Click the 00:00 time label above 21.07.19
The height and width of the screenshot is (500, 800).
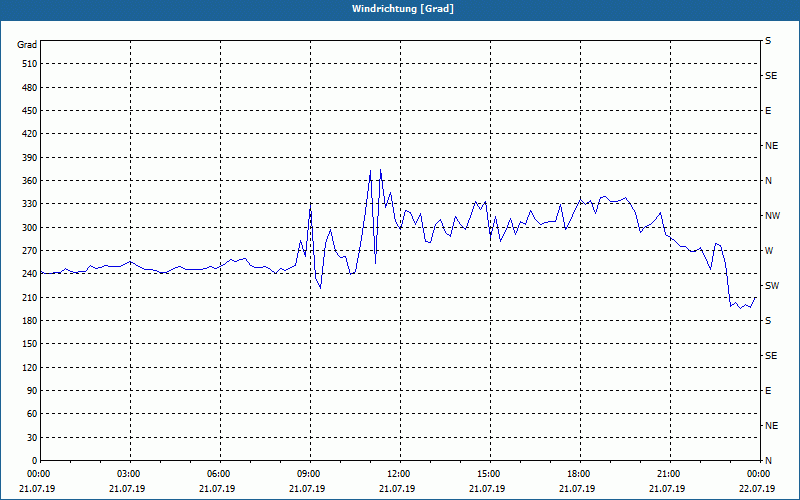click(x=39, y=474)
